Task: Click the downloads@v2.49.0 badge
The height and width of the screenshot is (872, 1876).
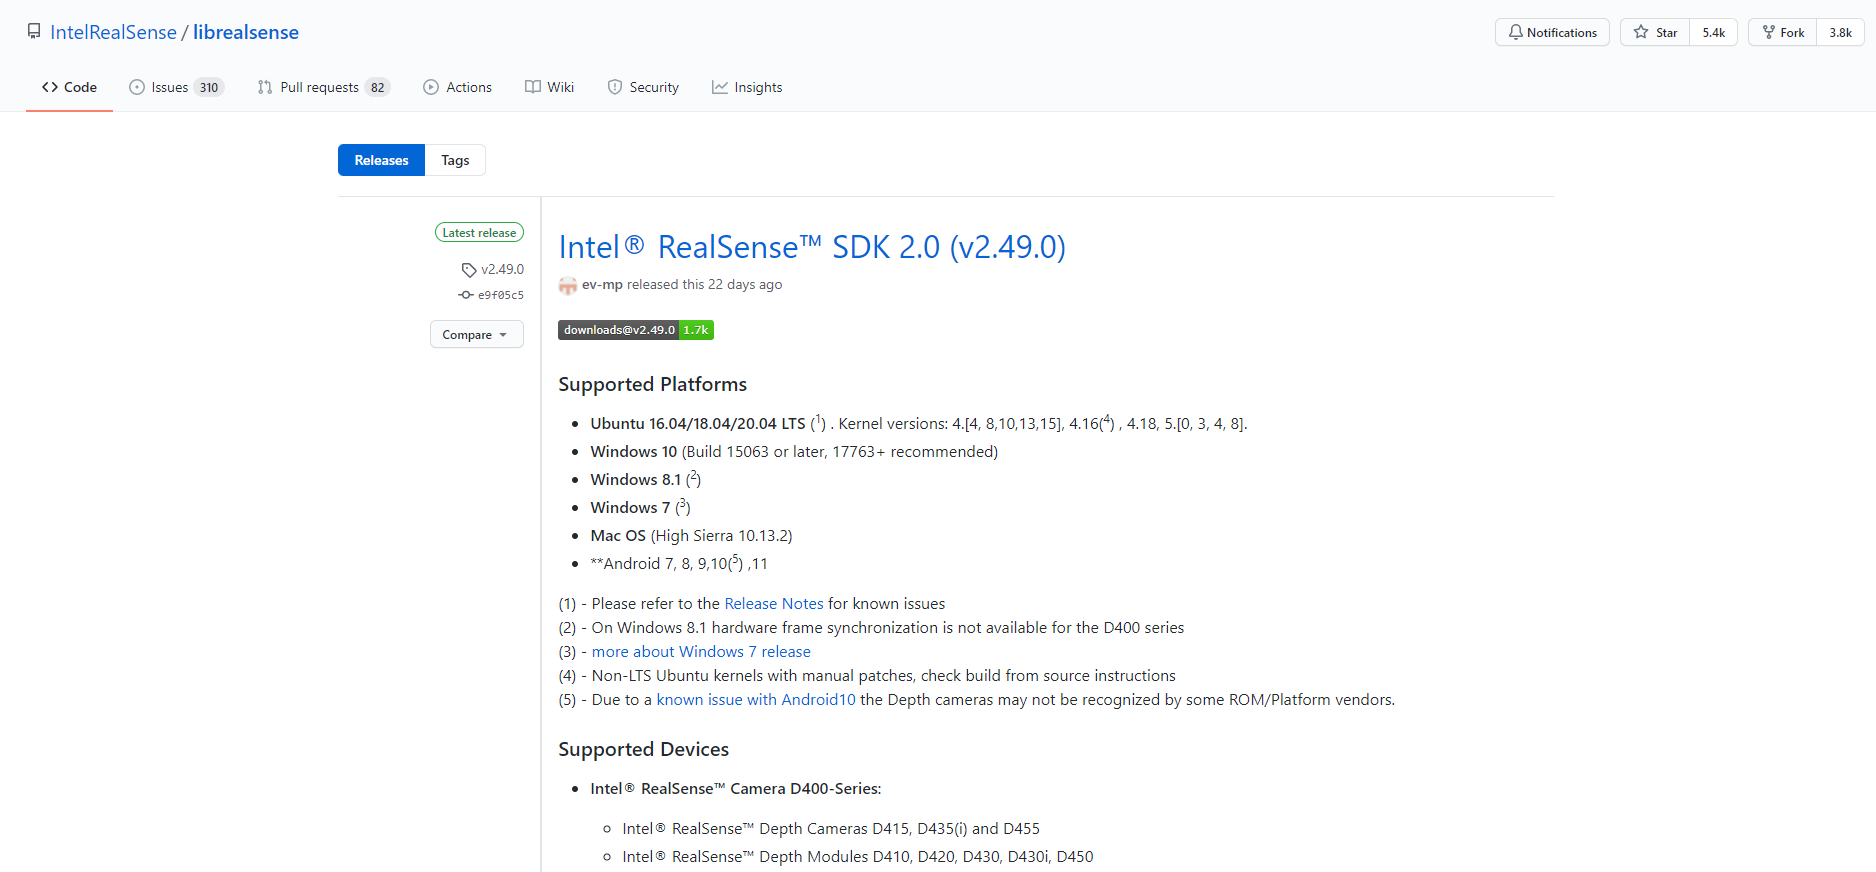Action: (x=635, y=330)
